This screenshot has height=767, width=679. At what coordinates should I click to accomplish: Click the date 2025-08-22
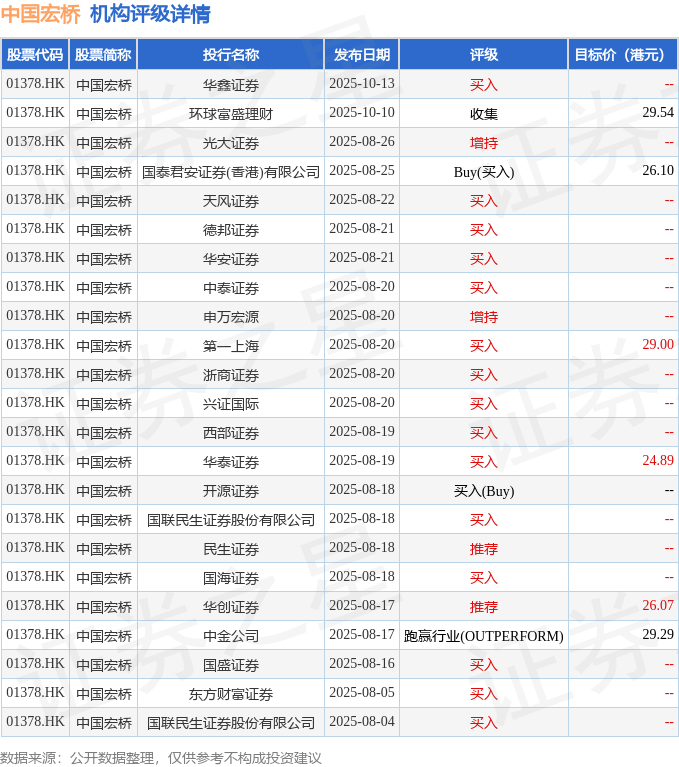click(362, 200)
